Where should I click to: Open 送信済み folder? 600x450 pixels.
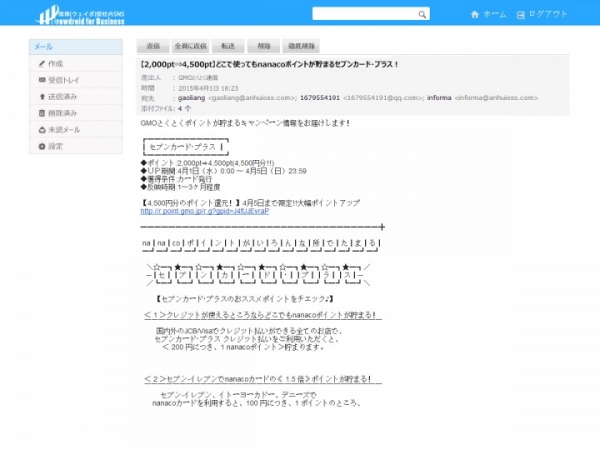(x=76, y=96)
